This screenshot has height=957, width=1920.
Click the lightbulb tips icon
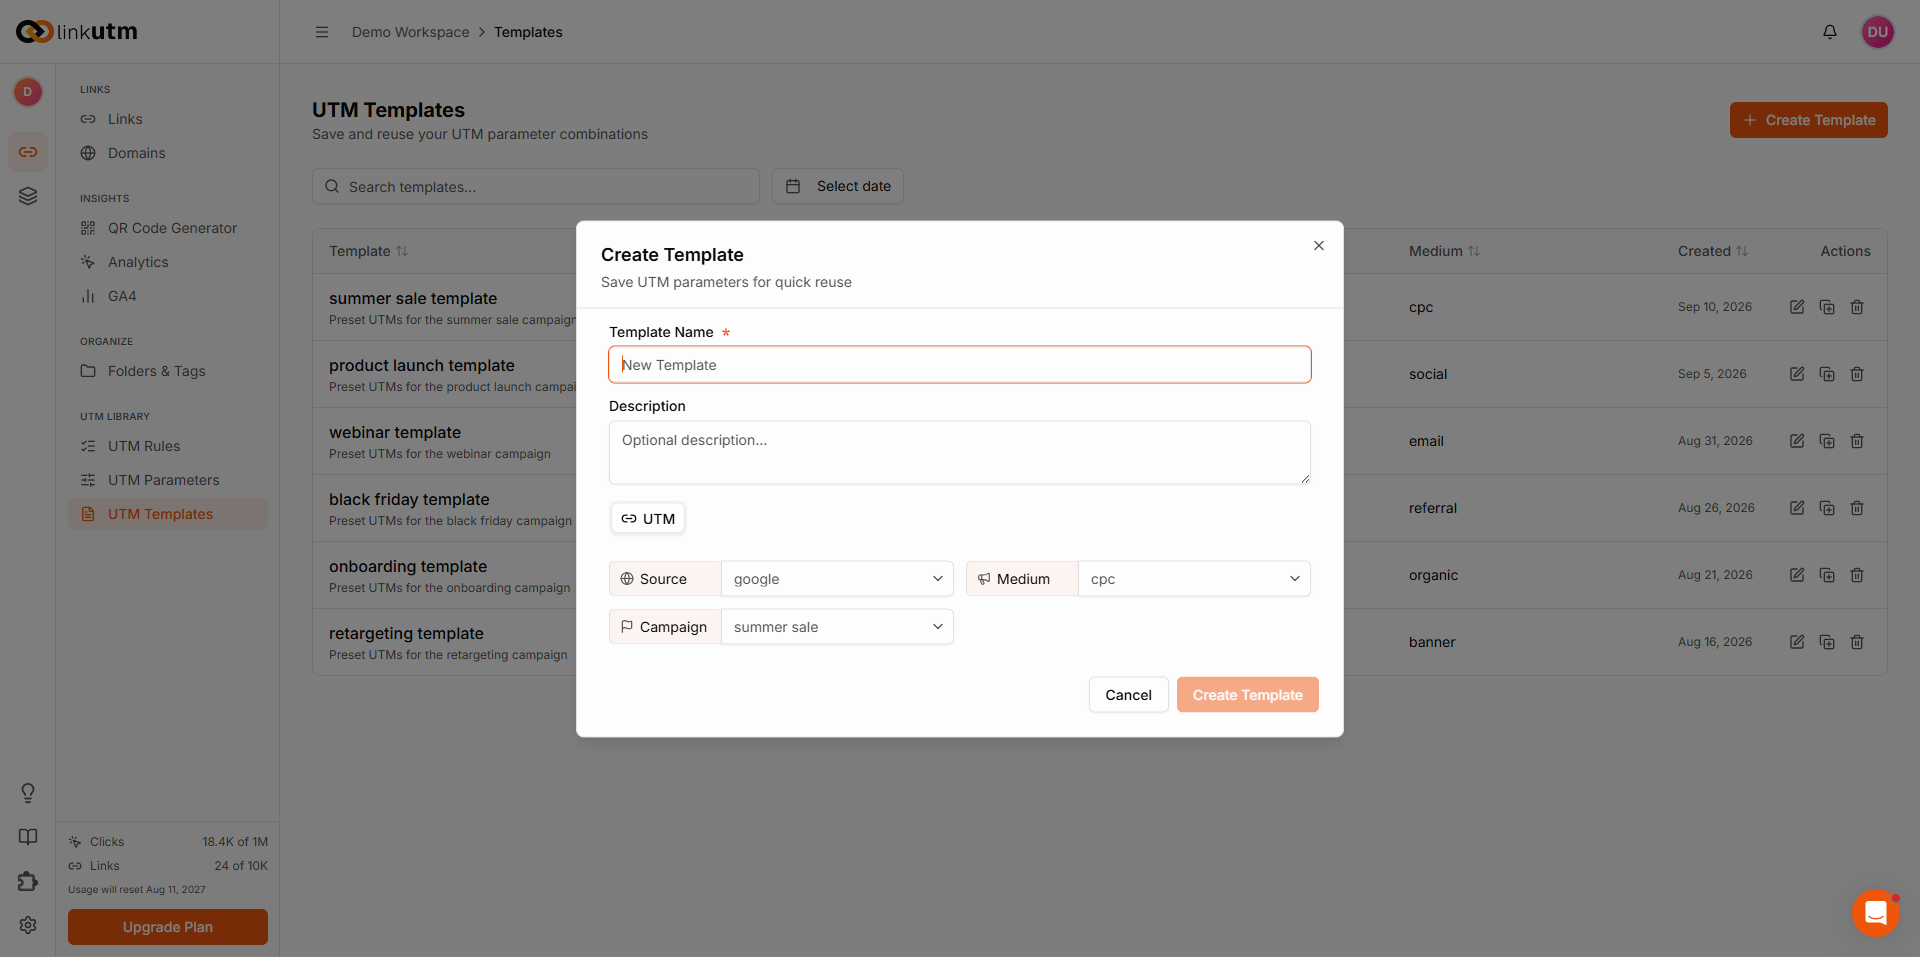[28, 793]
